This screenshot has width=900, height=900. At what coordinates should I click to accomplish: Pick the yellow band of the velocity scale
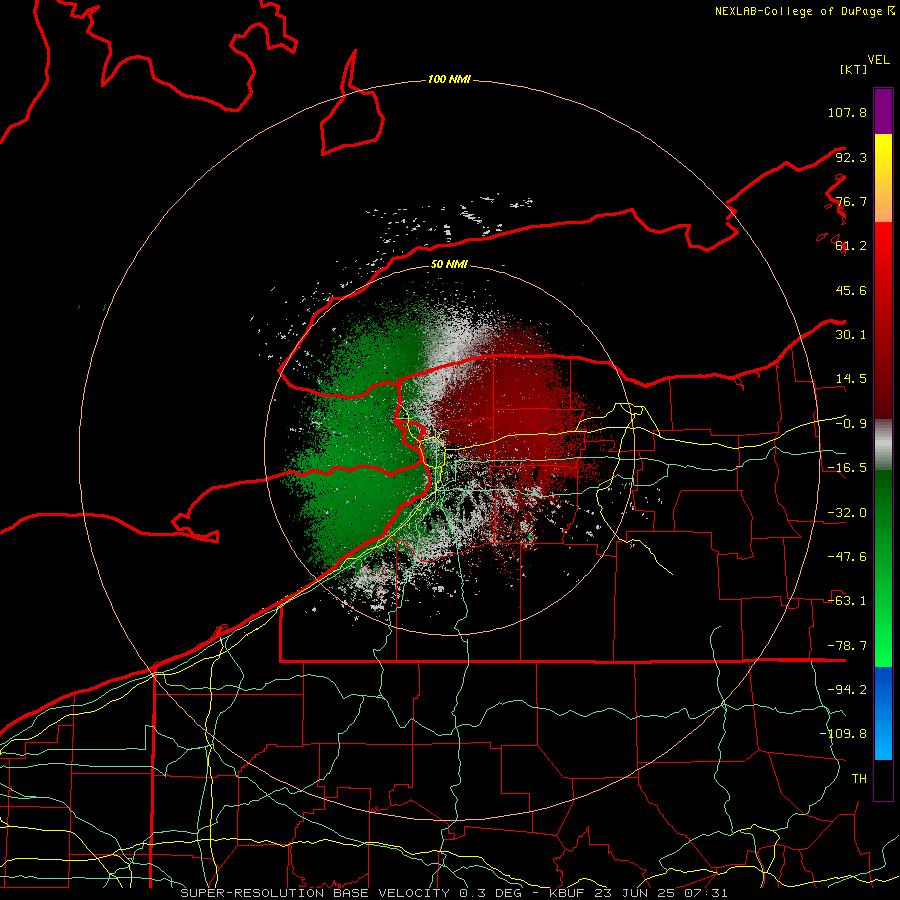(x=883, y=178)
